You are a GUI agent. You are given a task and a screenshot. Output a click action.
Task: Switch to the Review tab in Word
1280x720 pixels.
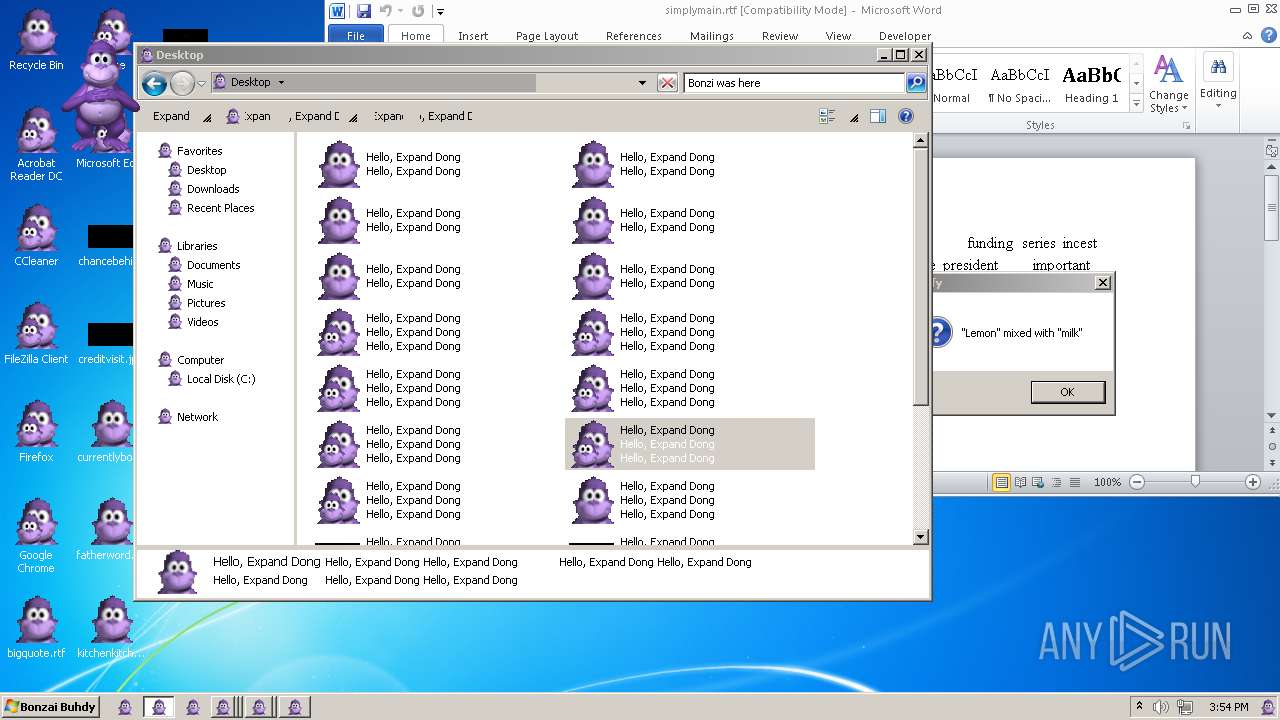[x=780, y=35]
